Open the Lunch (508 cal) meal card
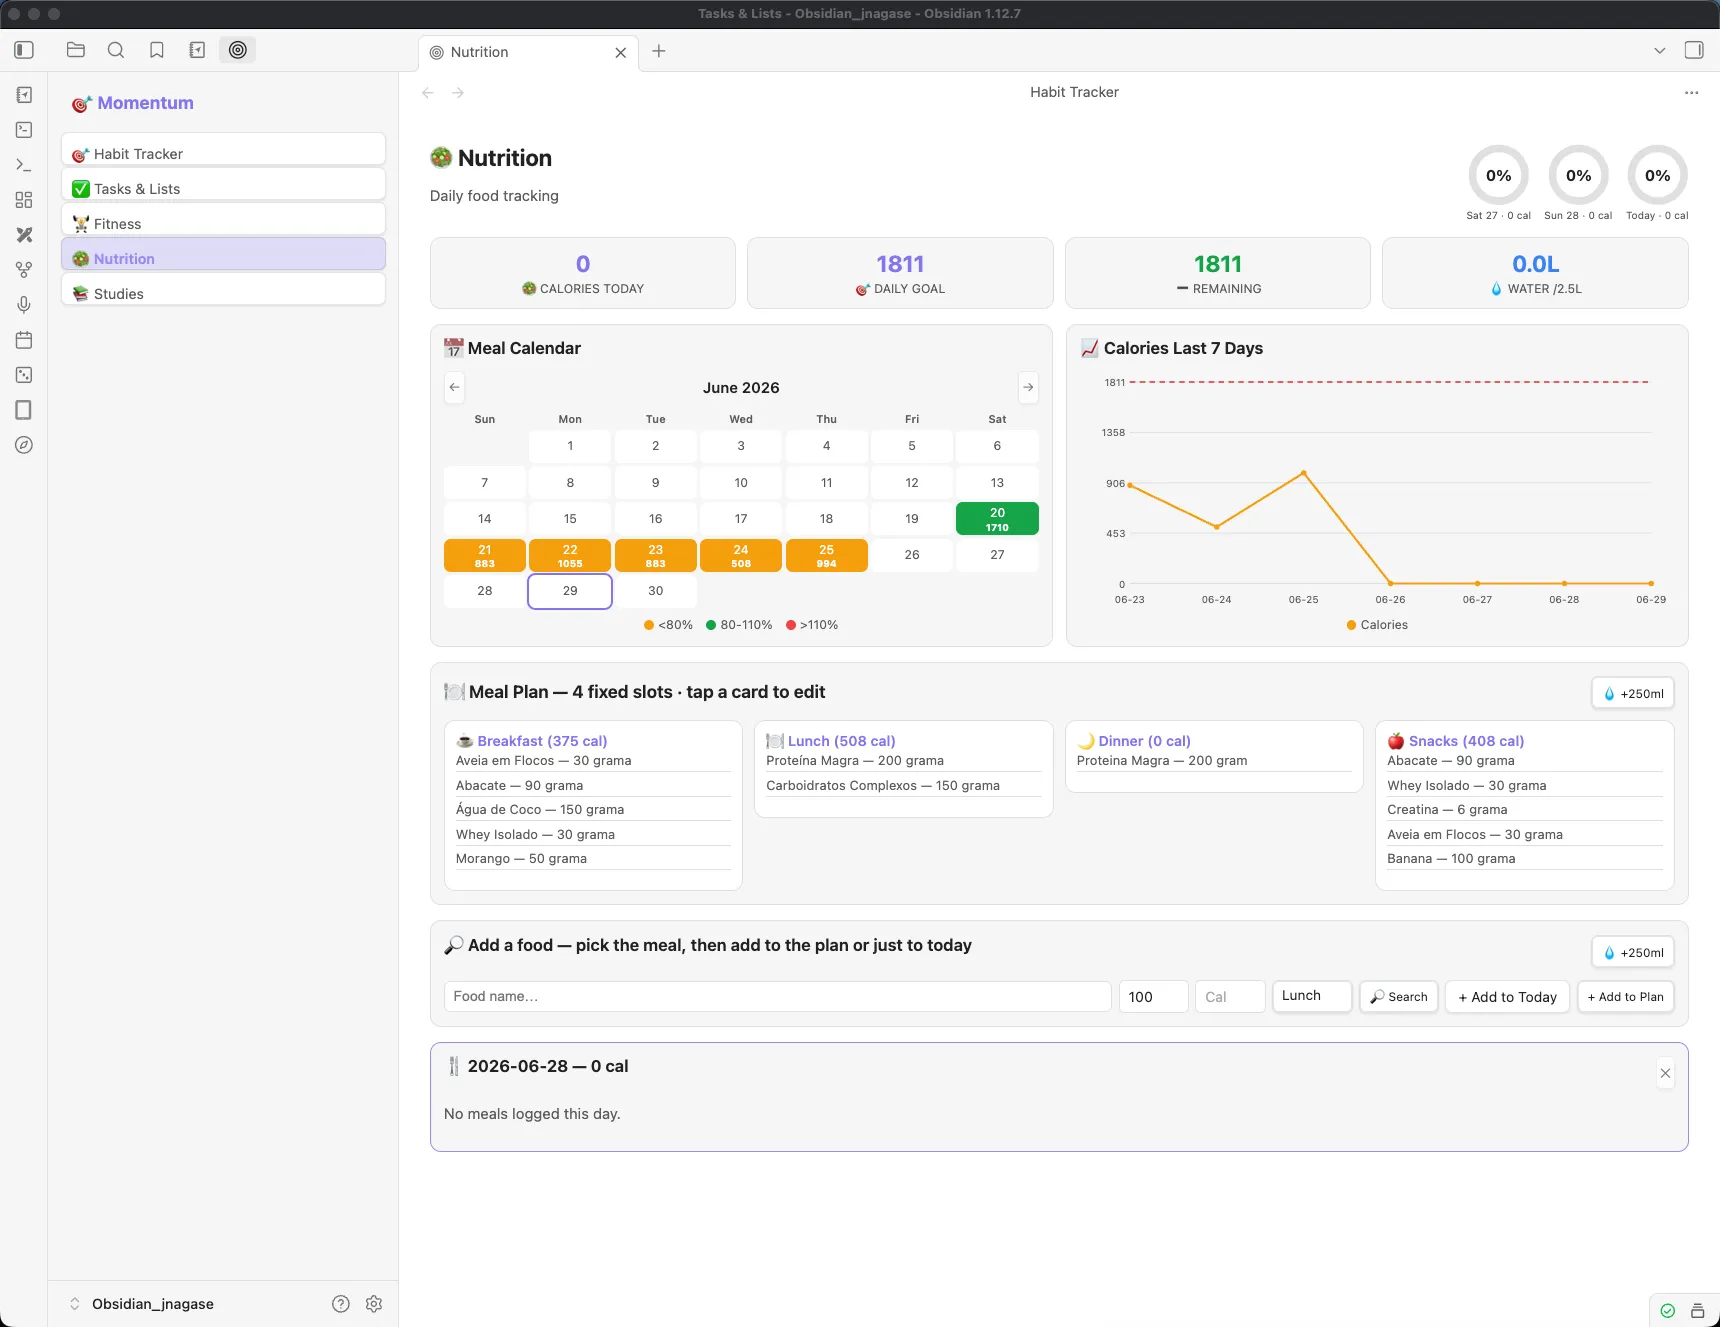 pos(904,768)
